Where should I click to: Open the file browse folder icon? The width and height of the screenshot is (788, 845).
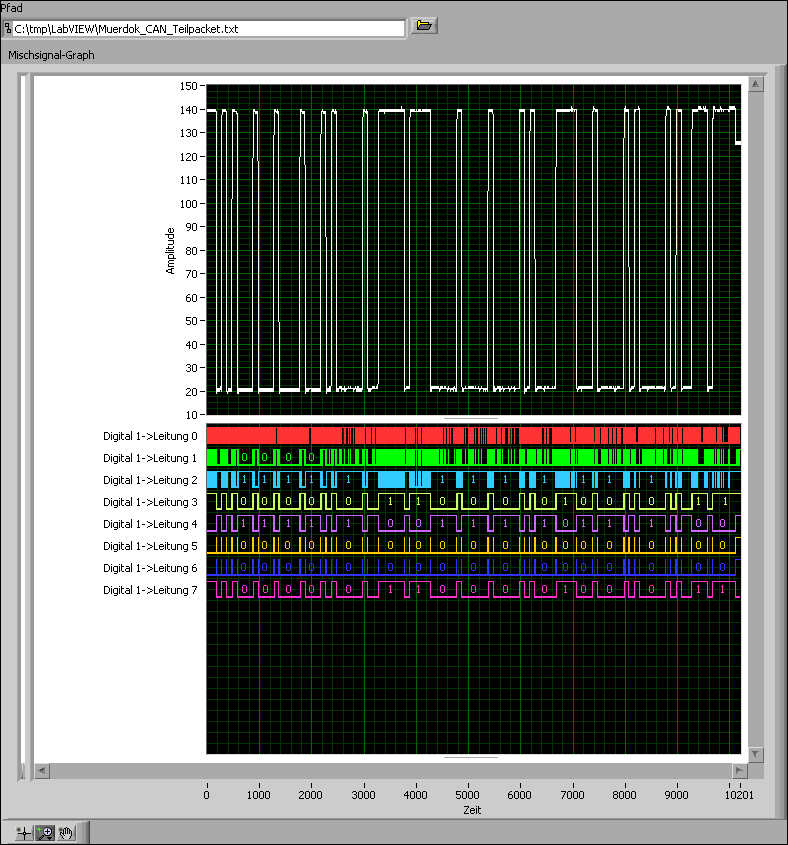(424, 26)
